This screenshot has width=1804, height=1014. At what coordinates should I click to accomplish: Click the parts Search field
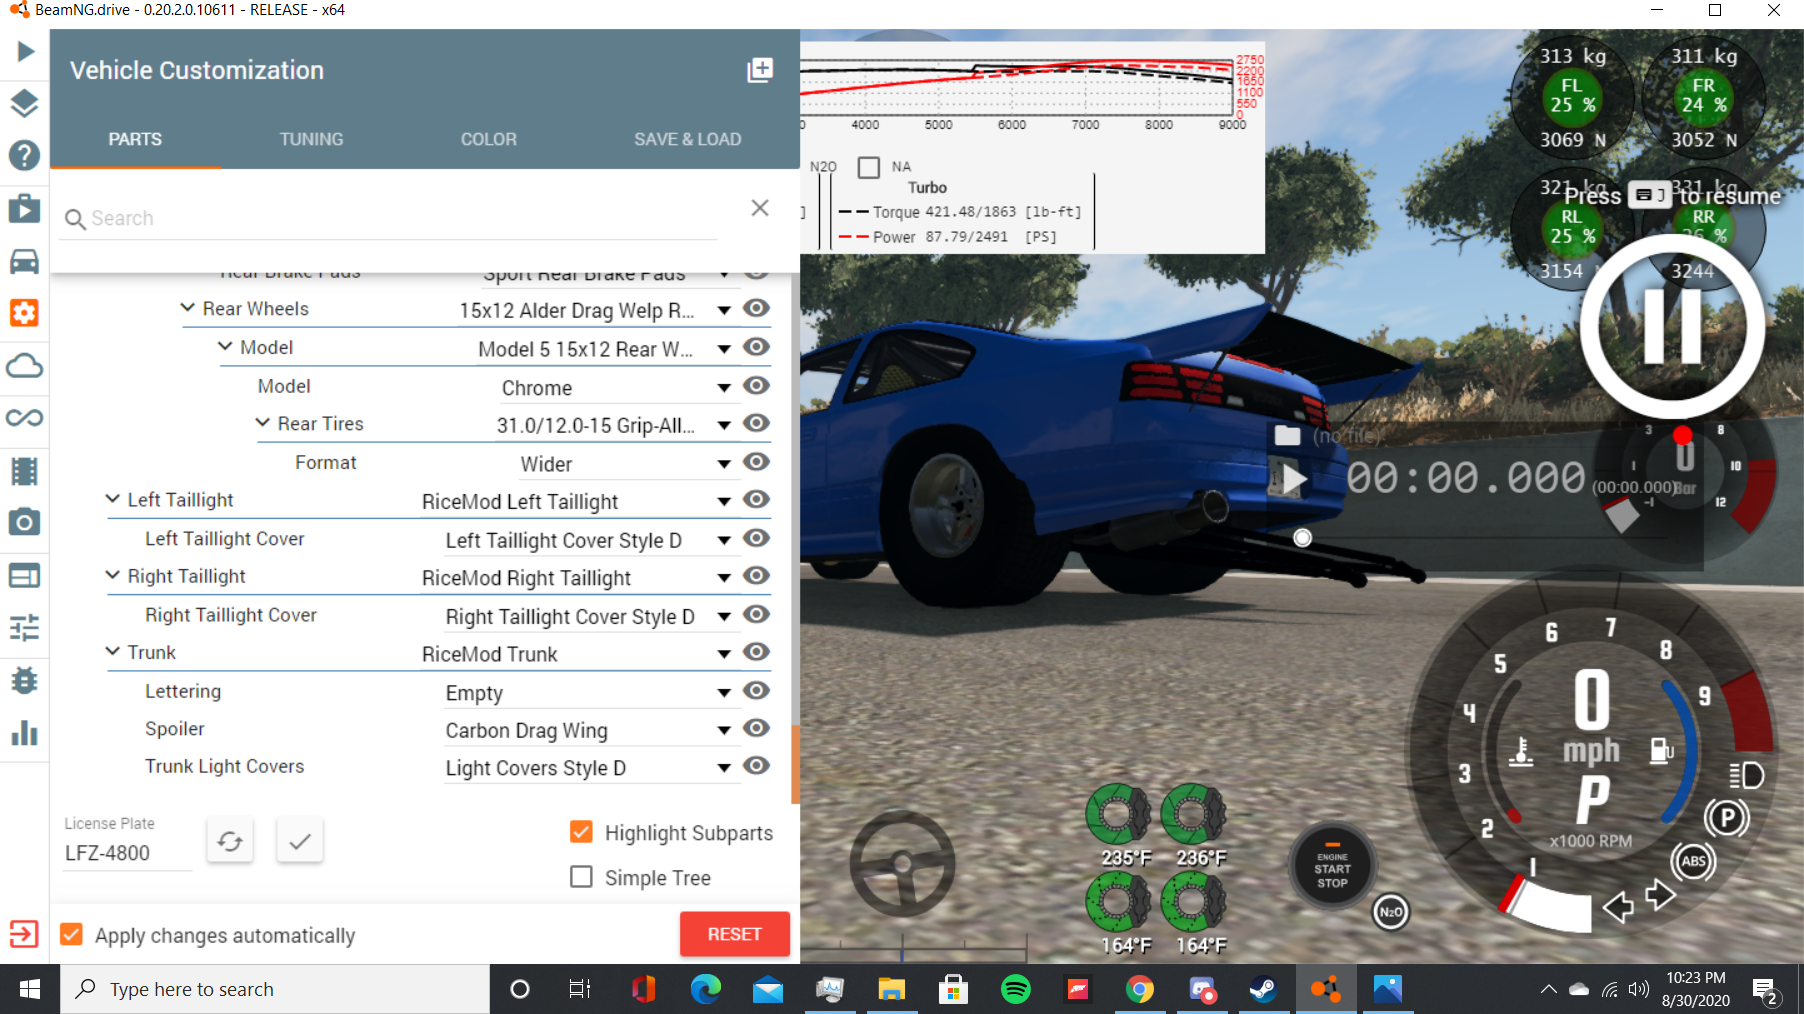pos(390,218)
